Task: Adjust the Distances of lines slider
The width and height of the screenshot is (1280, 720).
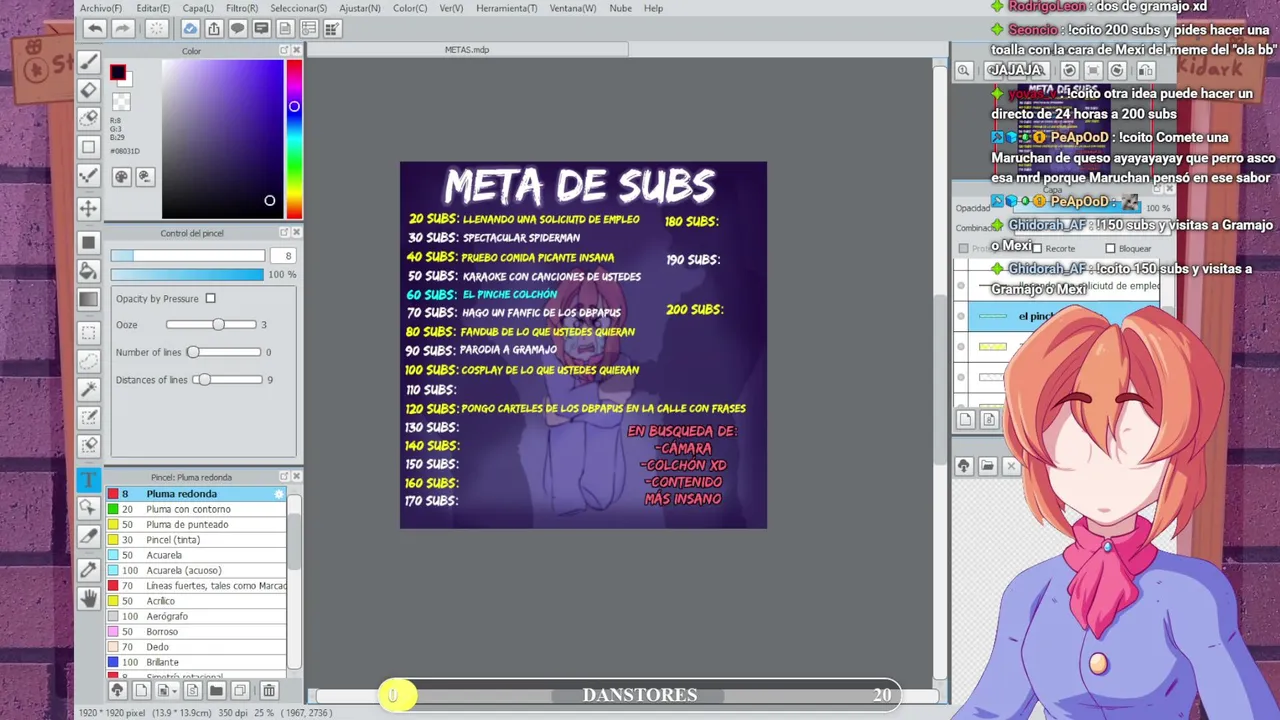Action: (227, 380)
